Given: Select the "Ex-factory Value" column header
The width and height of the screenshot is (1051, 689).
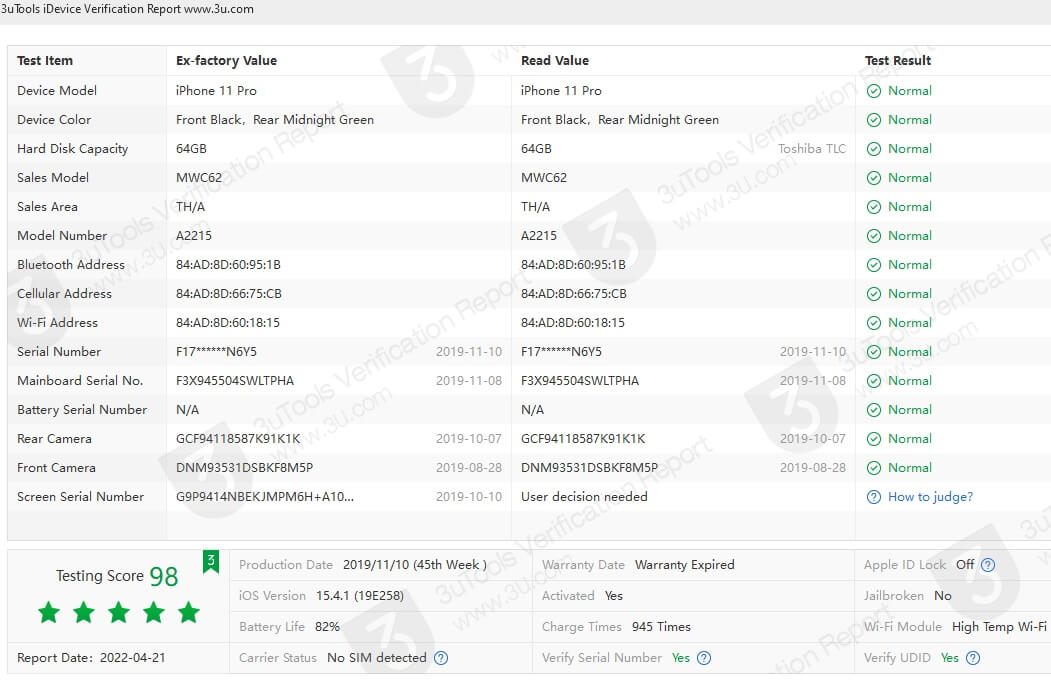Looking at the screenshot, I should 227,60.
